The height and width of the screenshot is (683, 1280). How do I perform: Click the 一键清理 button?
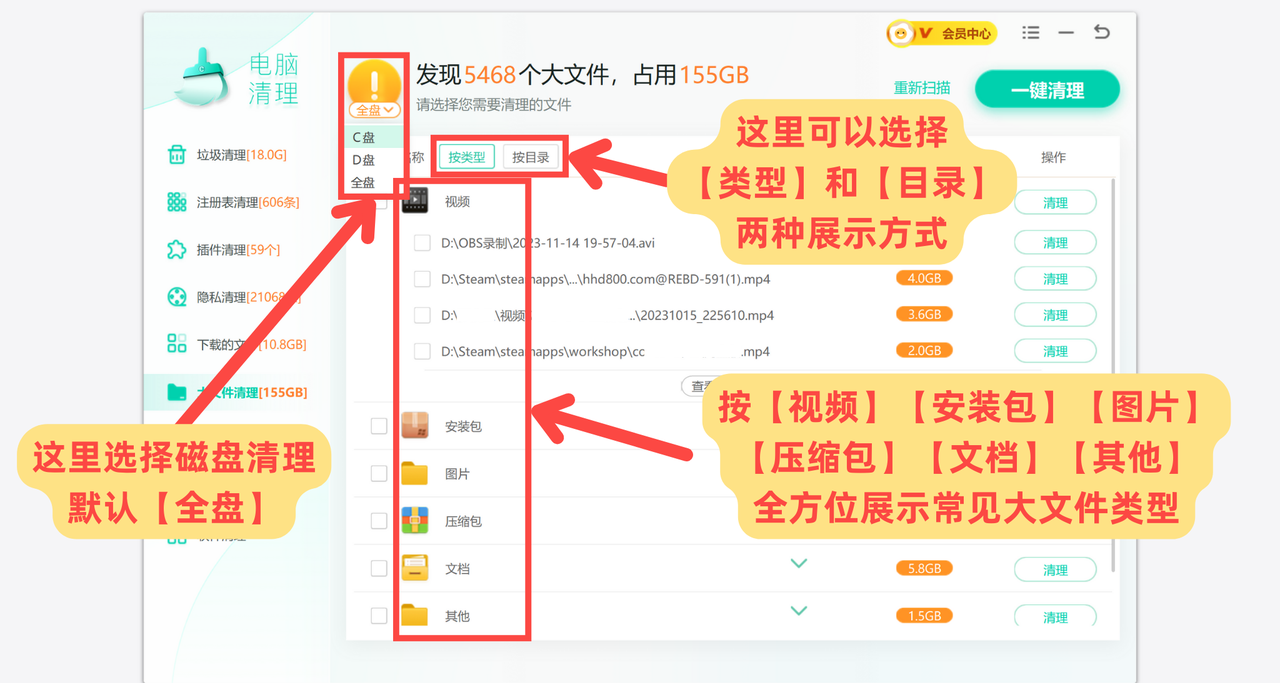coord(1047,88)
